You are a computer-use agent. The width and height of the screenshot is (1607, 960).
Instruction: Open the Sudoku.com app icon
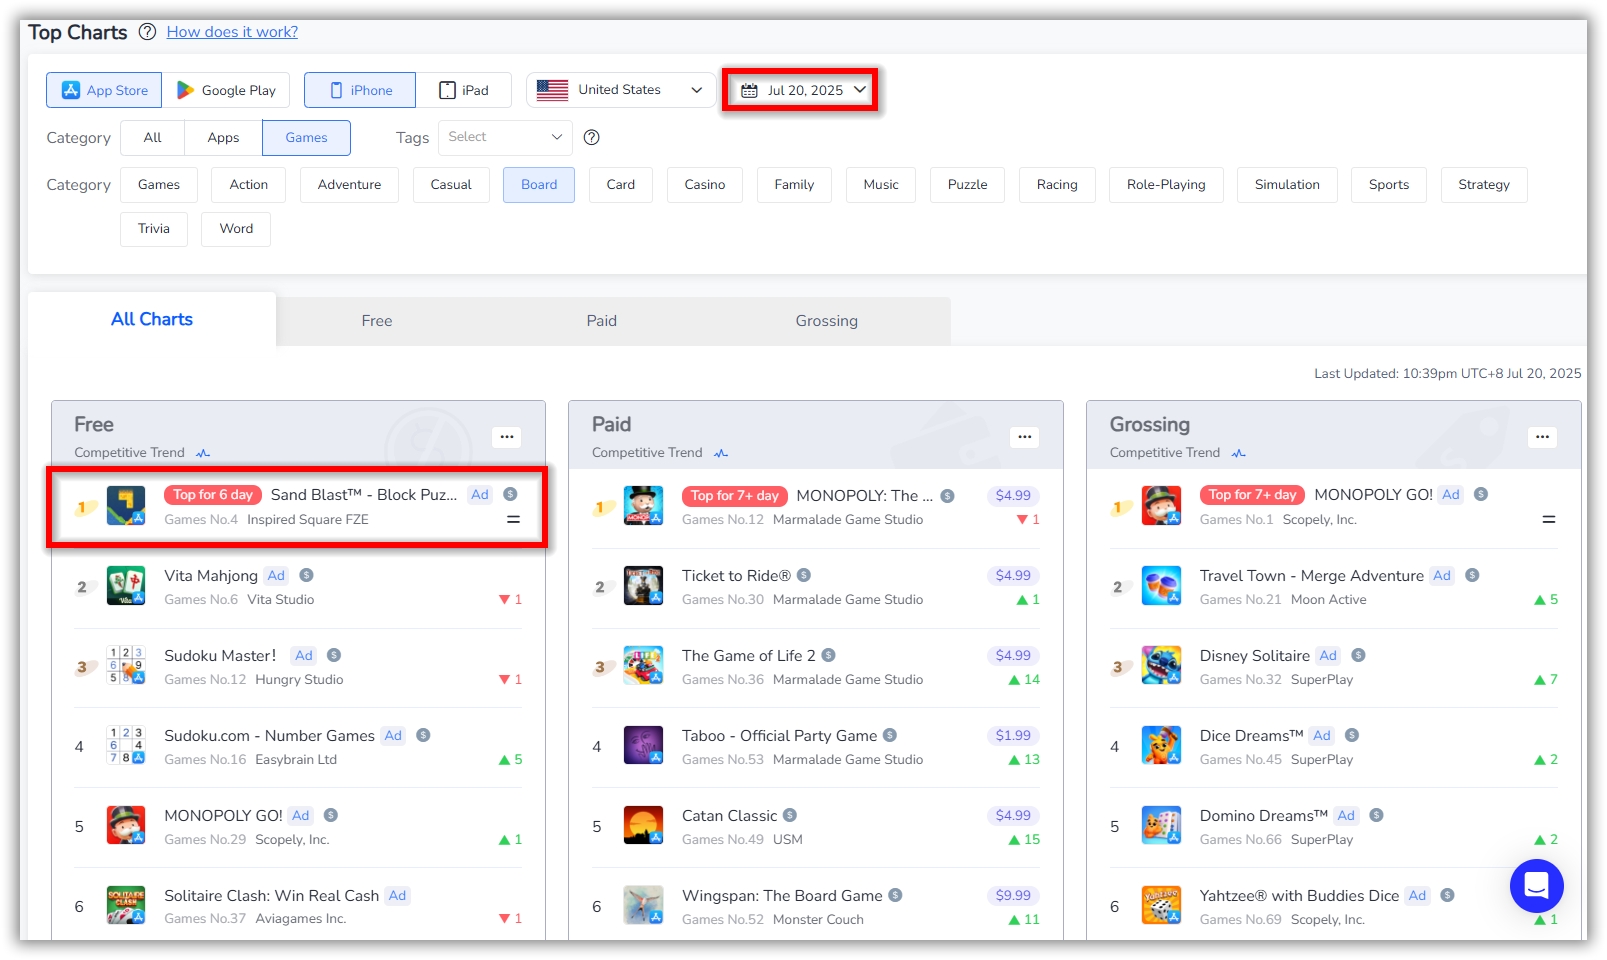126,746
